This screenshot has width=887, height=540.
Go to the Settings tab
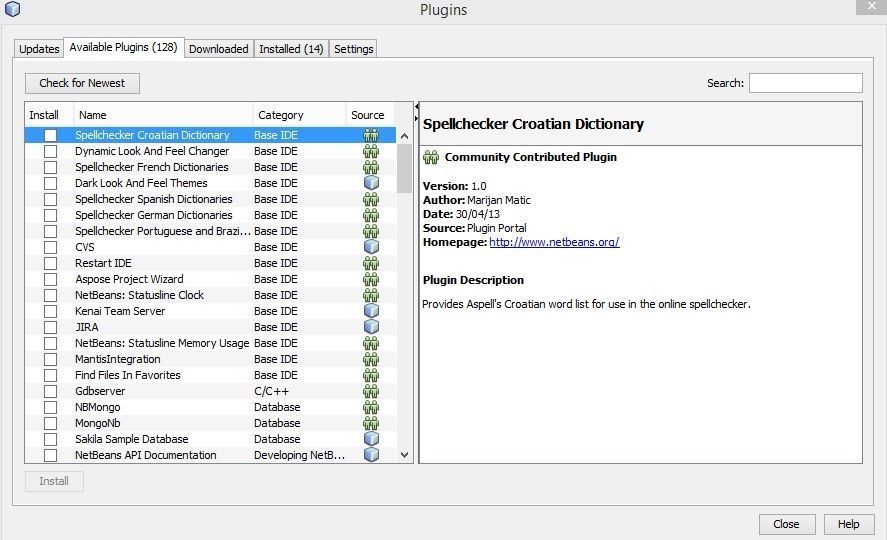pos(354,49)
